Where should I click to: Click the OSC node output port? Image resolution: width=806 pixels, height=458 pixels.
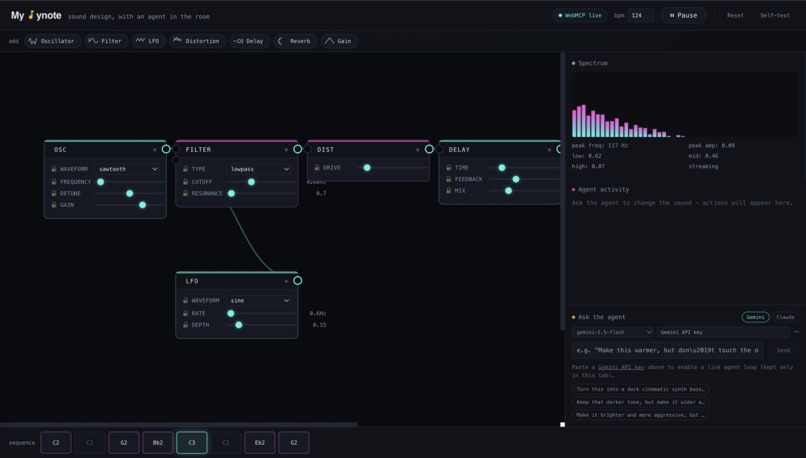(x=166, y=149)
